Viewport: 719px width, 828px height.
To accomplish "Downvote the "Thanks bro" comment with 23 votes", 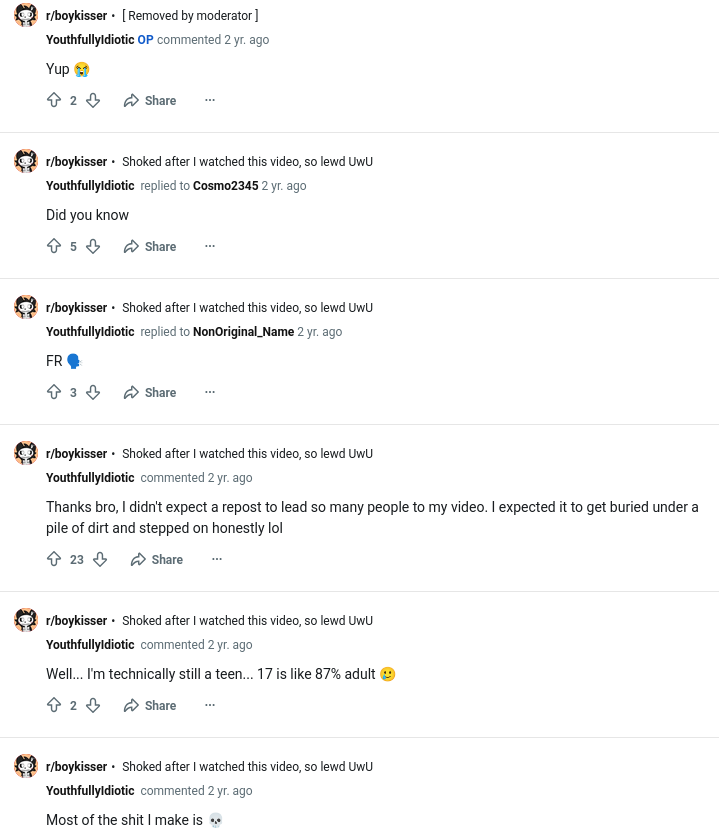I will tap(100, 559).
